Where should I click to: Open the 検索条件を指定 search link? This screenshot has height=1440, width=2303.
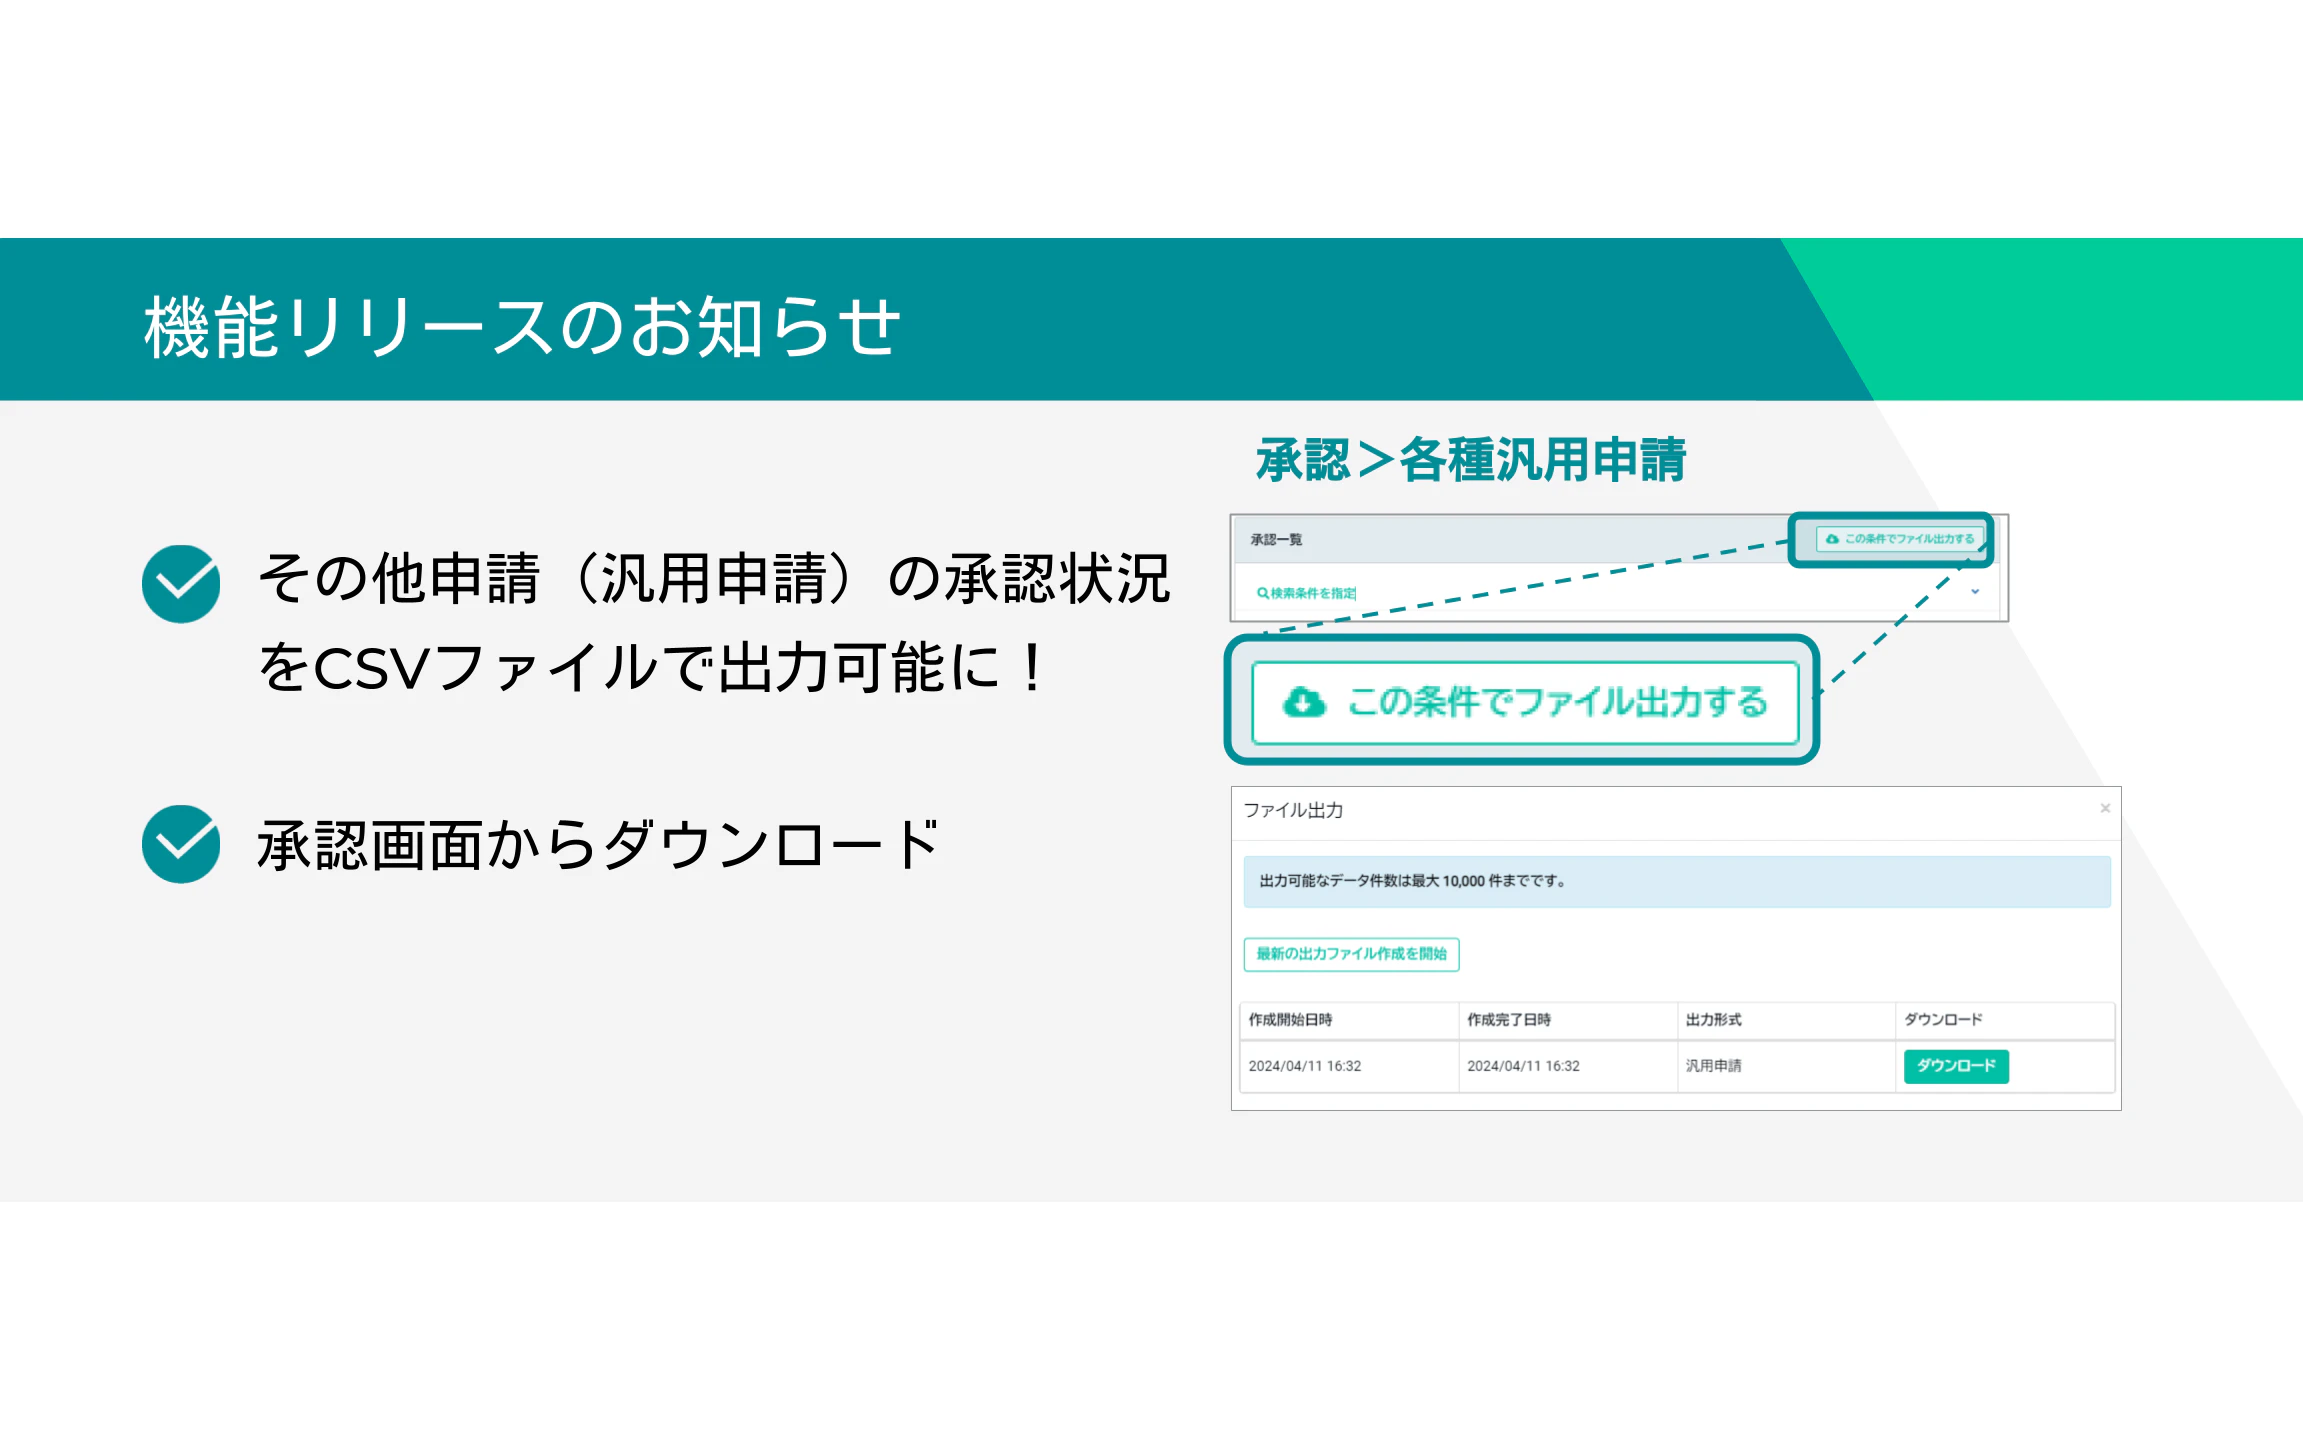click(x=1313, y=593)
